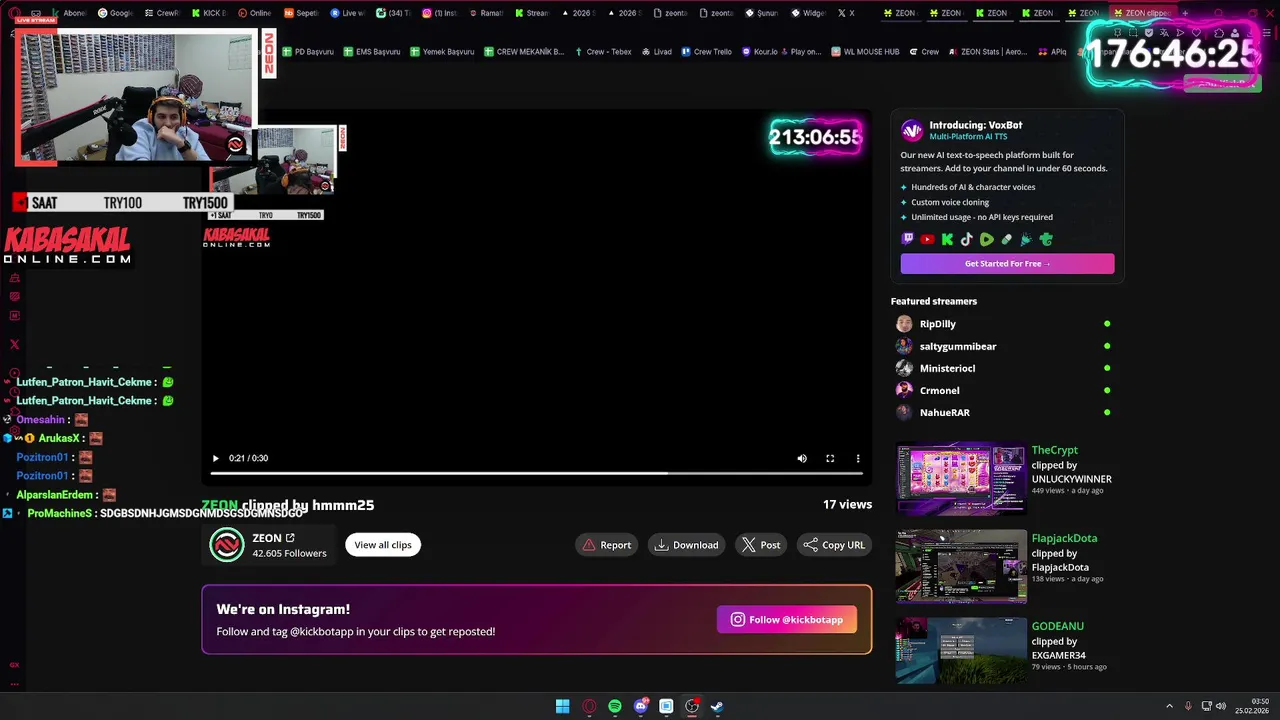Screen dimensions: 1280x720
Task: Click the GODEANU channel name link
Action: tap(1058, 626)
